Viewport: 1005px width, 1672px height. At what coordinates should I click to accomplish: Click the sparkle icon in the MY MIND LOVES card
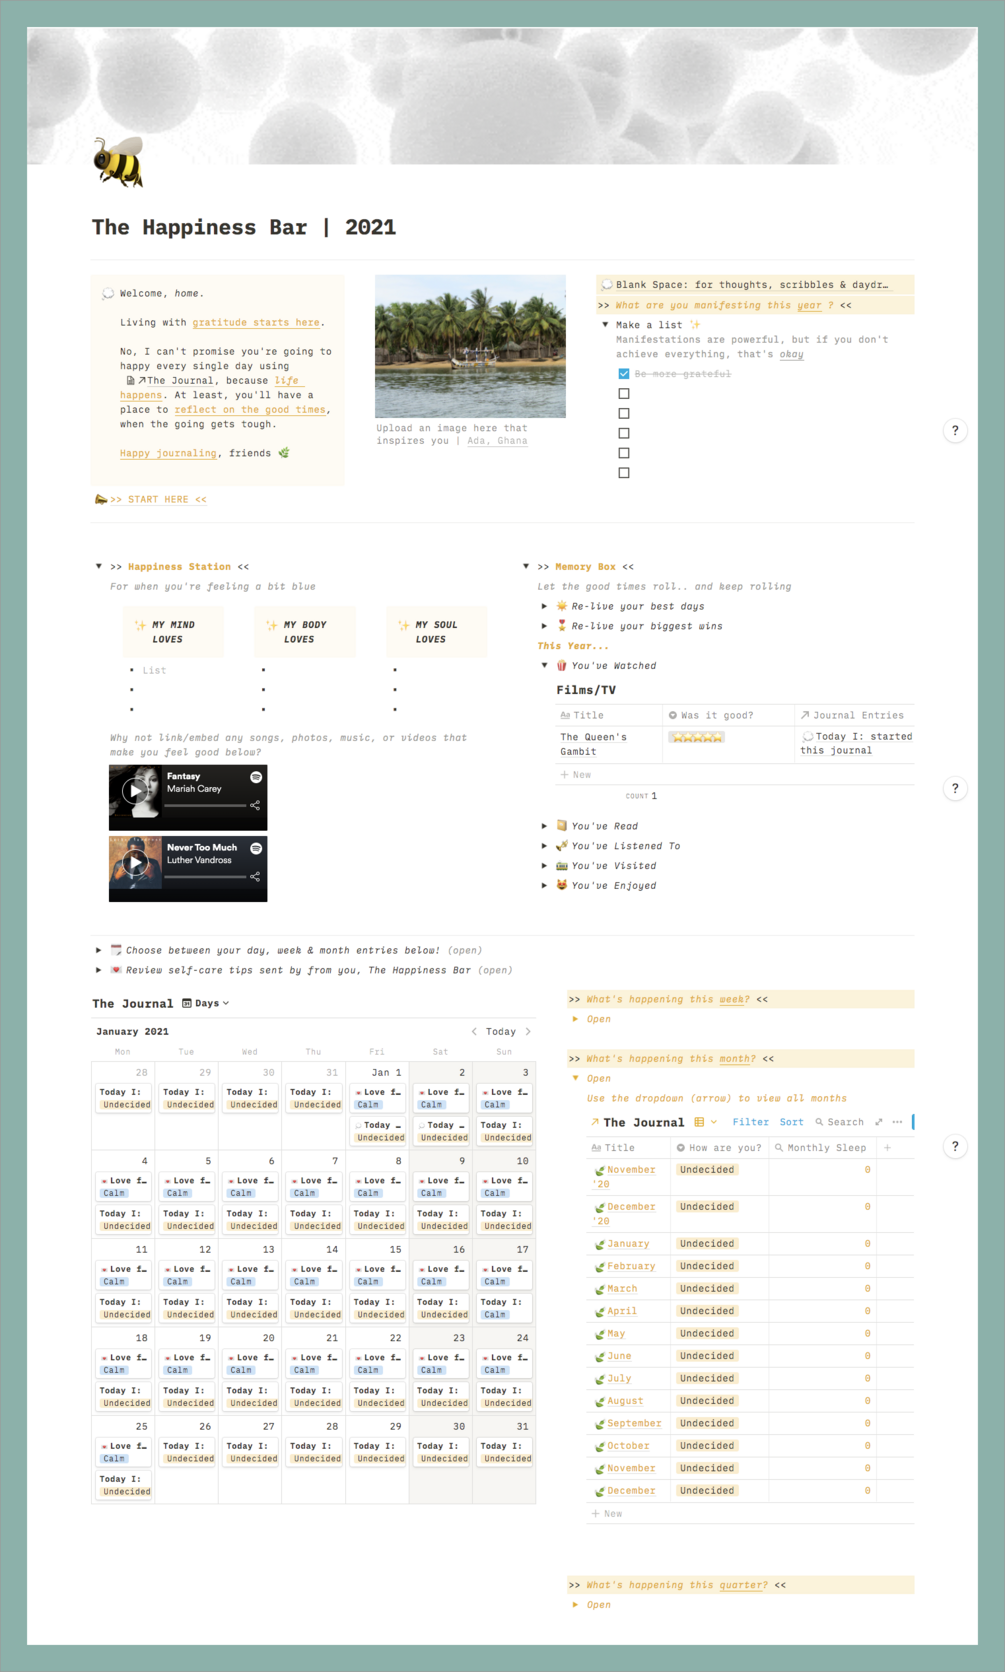tap(140, 625)
